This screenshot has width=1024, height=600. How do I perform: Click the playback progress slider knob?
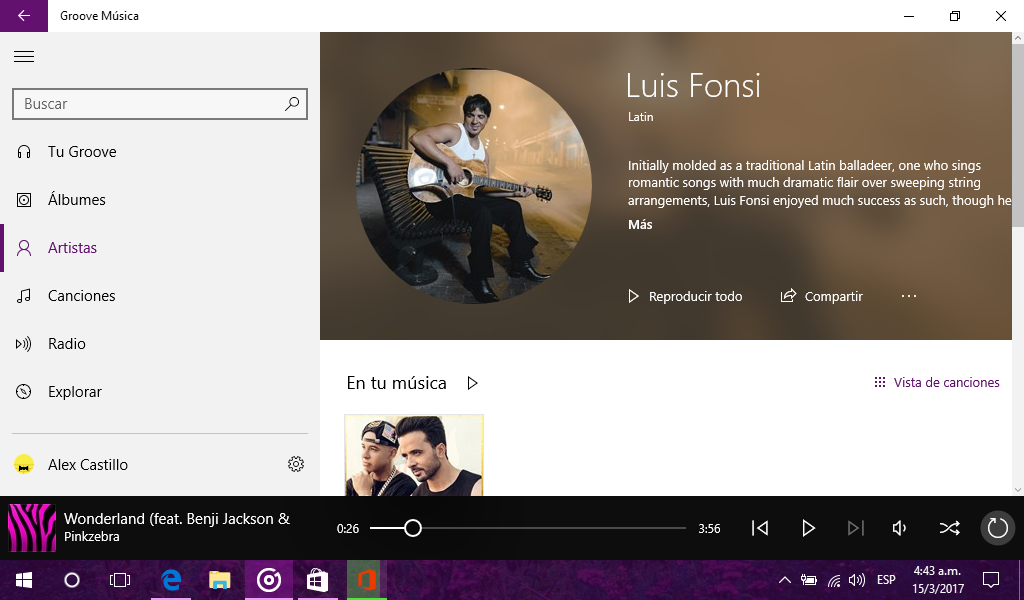pos(412,528)
